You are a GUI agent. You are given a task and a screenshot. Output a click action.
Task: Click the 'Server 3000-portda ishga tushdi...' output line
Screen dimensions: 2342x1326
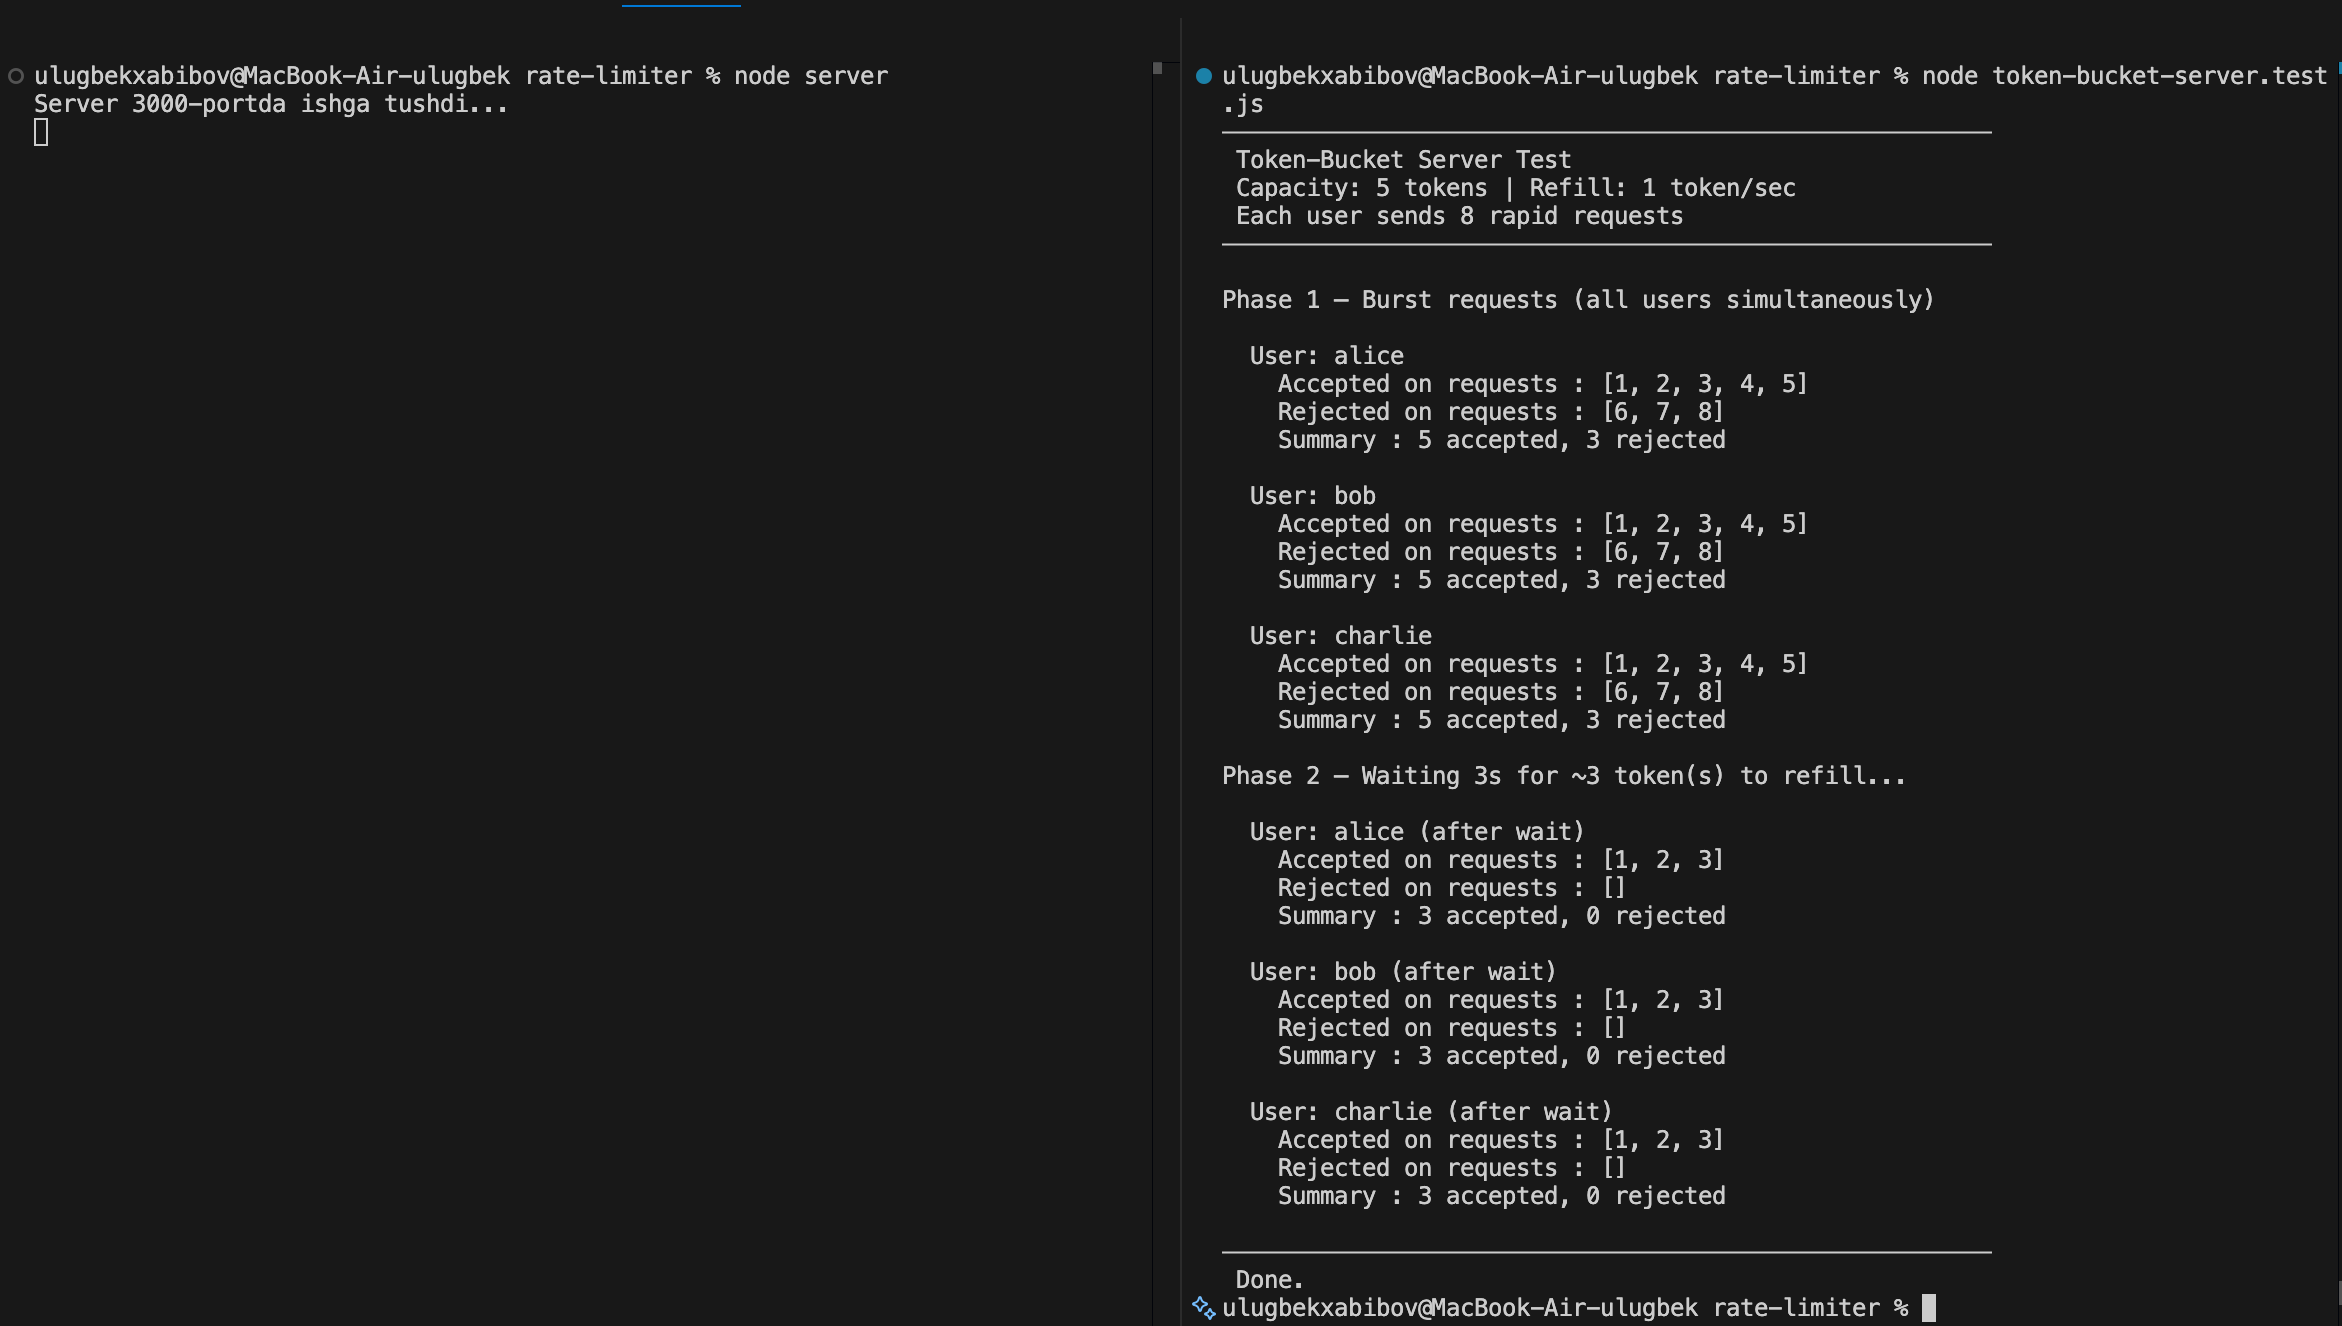pos(271,104)
